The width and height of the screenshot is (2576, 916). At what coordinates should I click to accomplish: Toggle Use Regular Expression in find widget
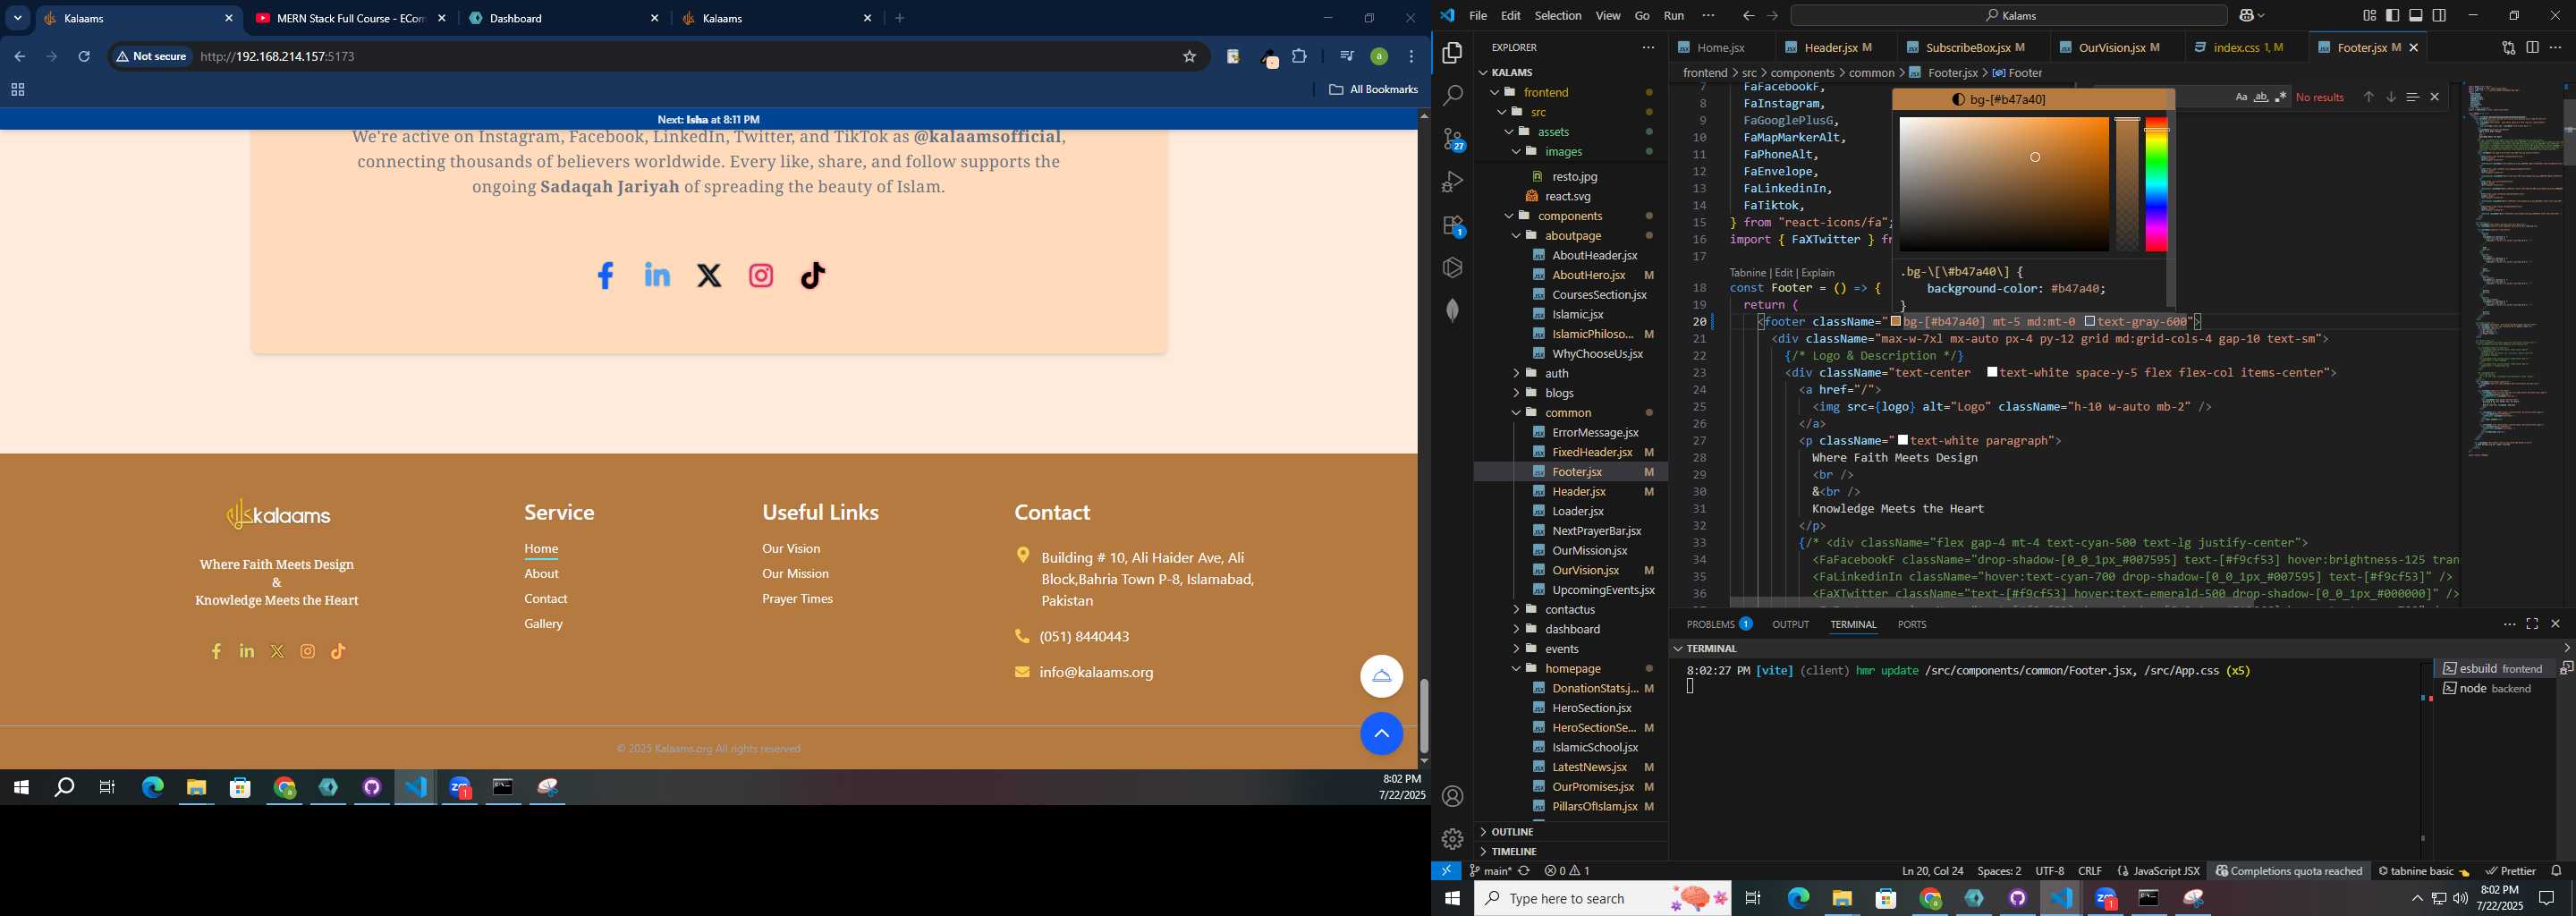coord(2280,97)
